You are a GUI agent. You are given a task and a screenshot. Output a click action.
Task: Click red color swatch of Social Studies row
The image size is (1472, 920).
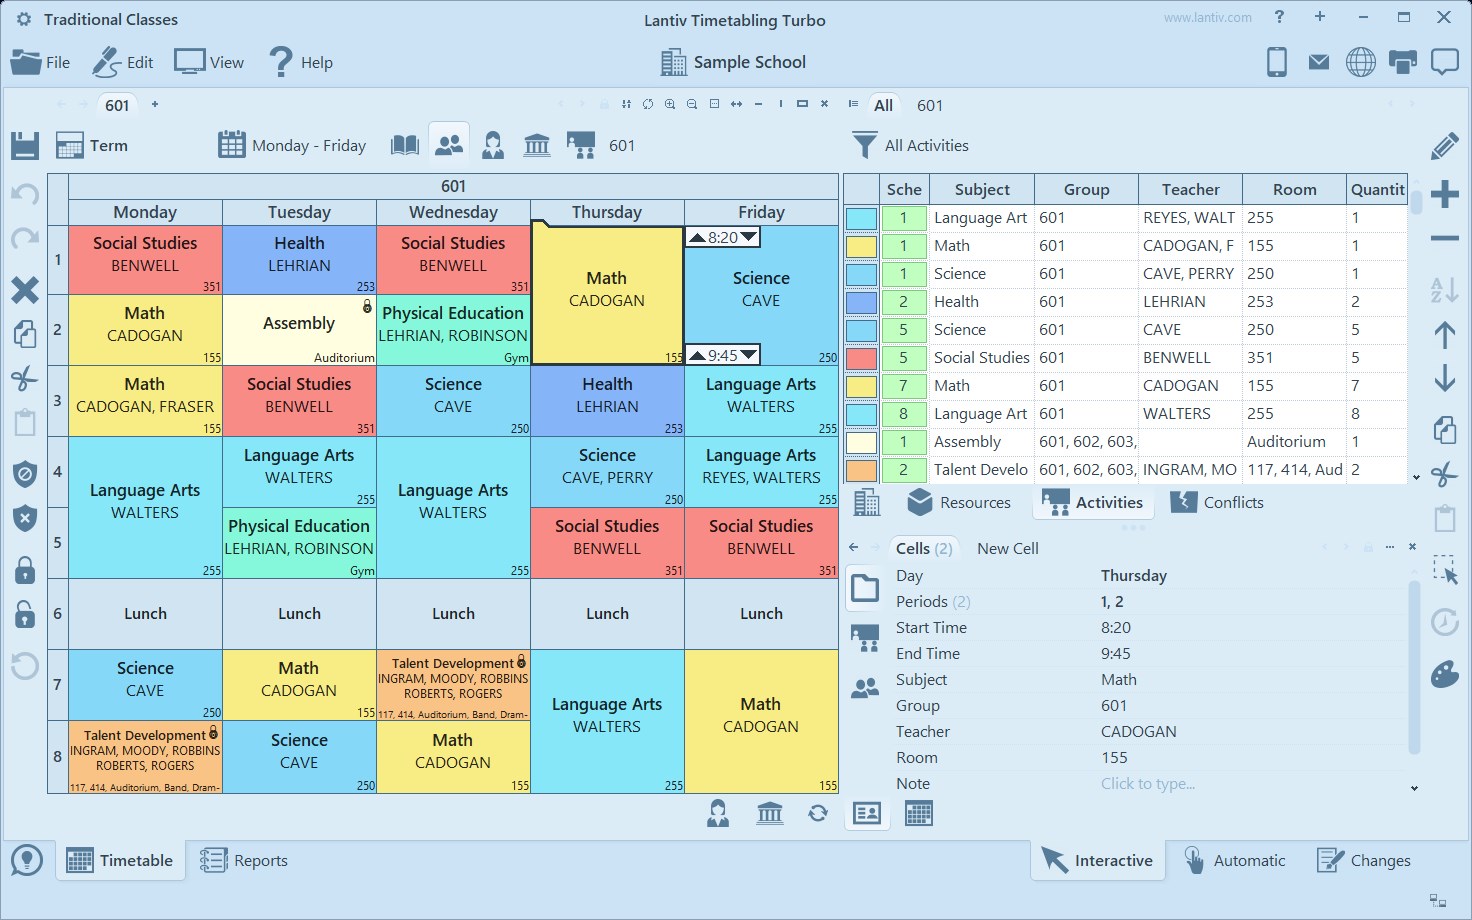pos(861,357)
